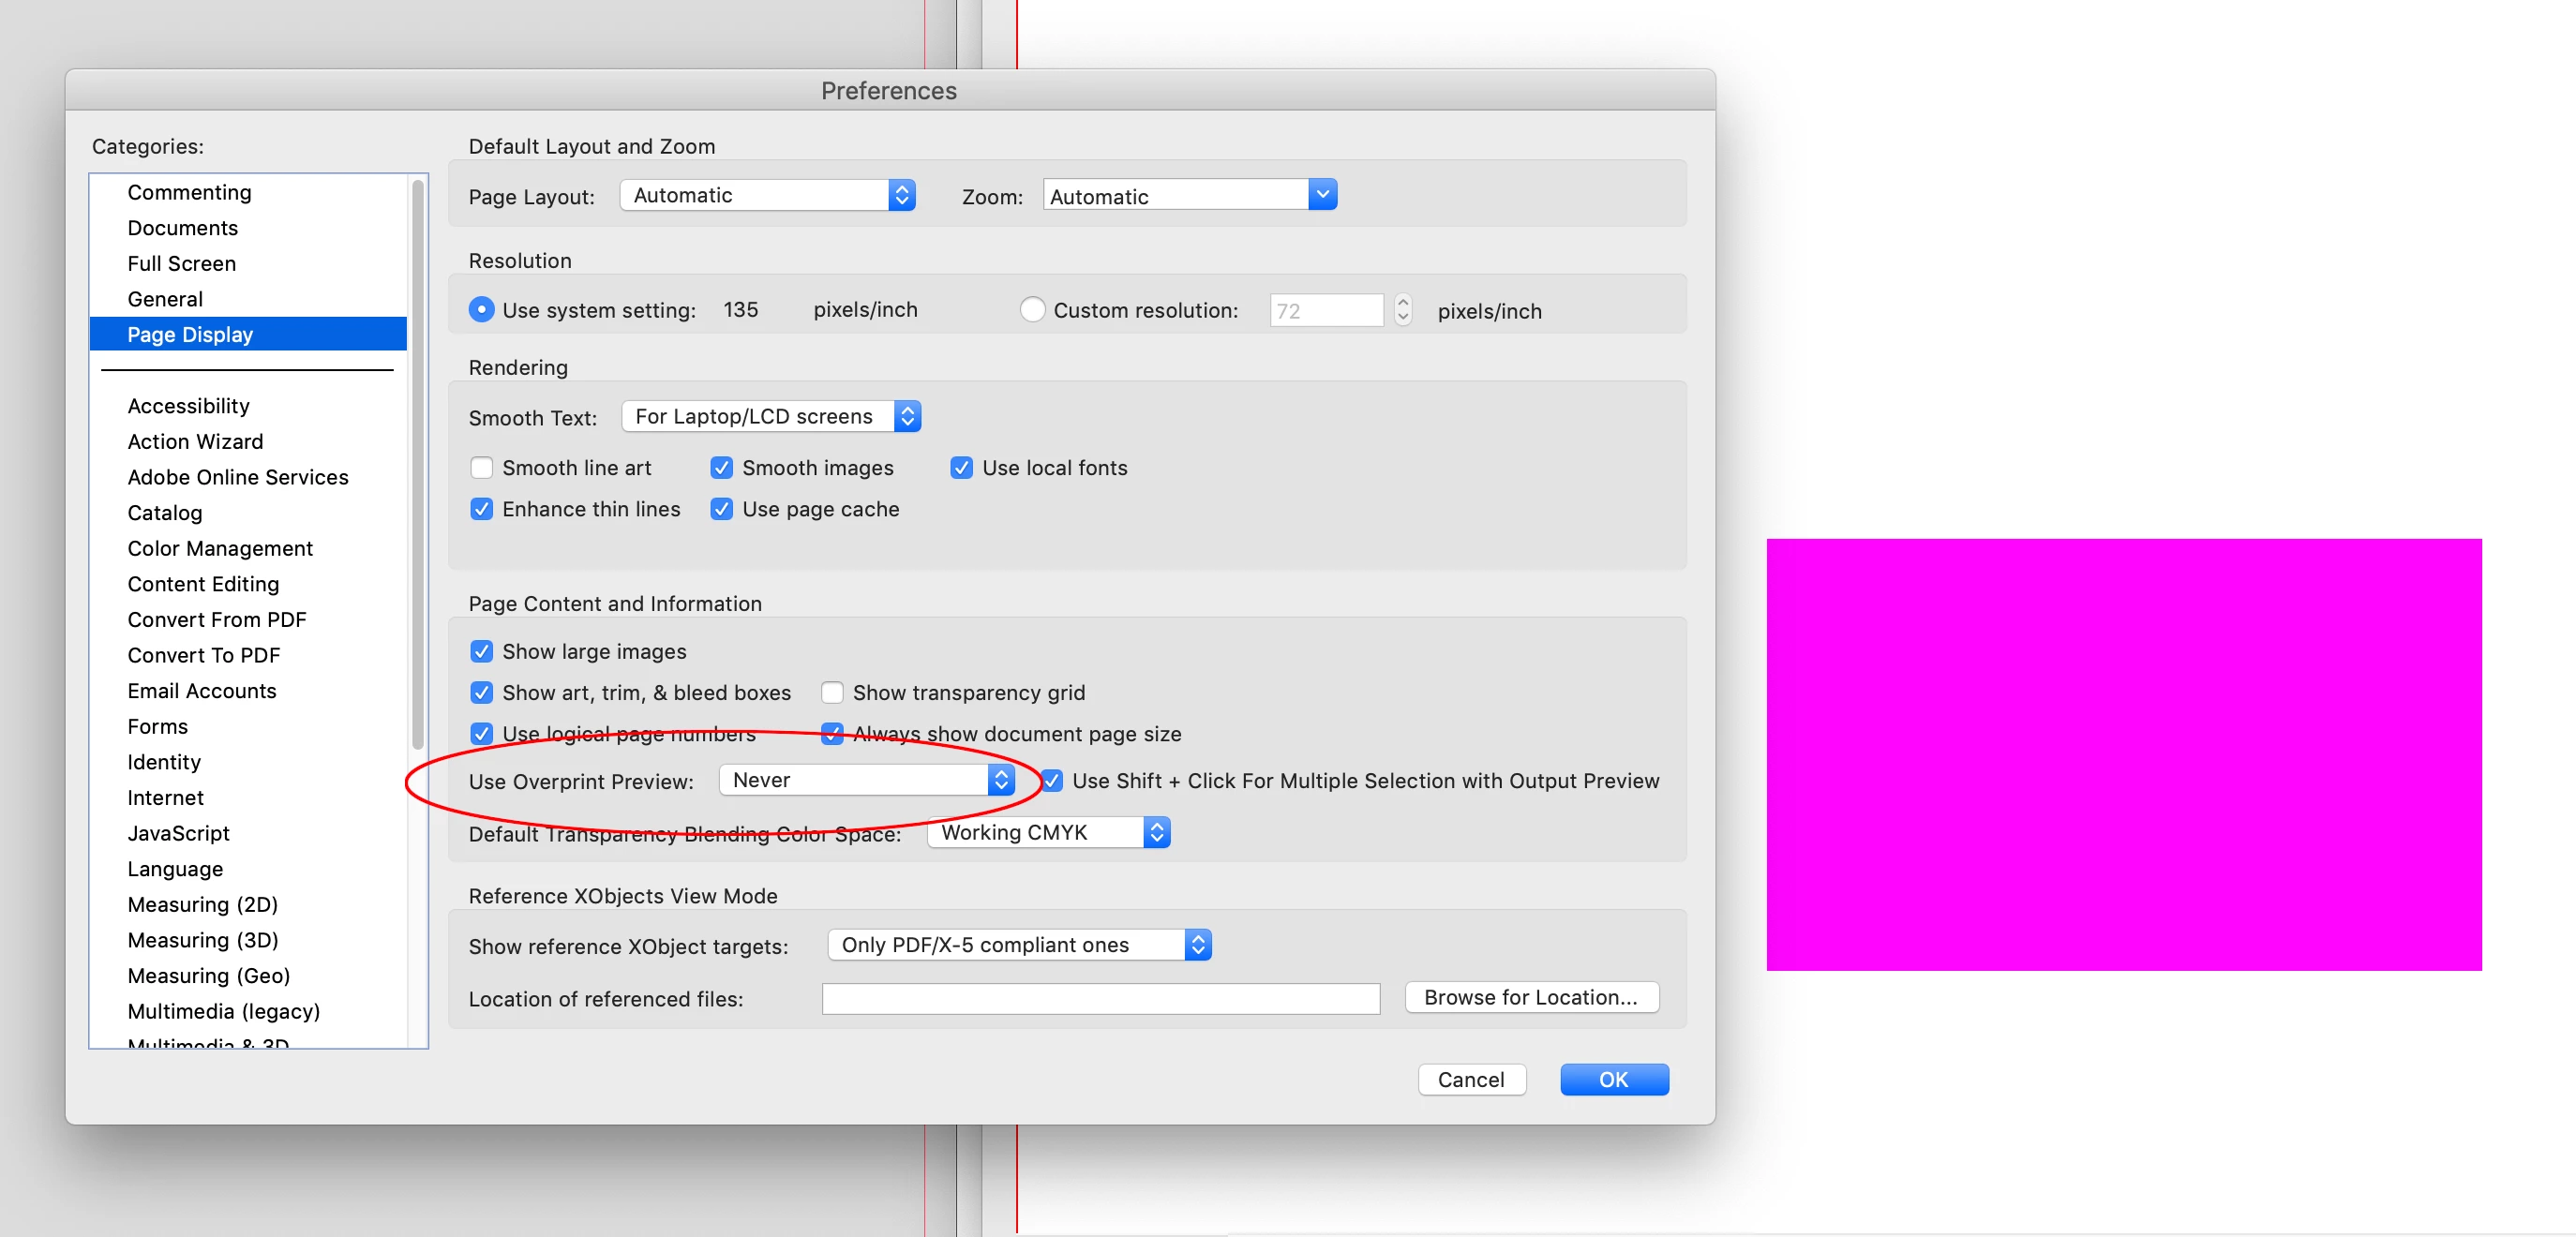Toggle Show transparency grid checkbox

(832, 693)
